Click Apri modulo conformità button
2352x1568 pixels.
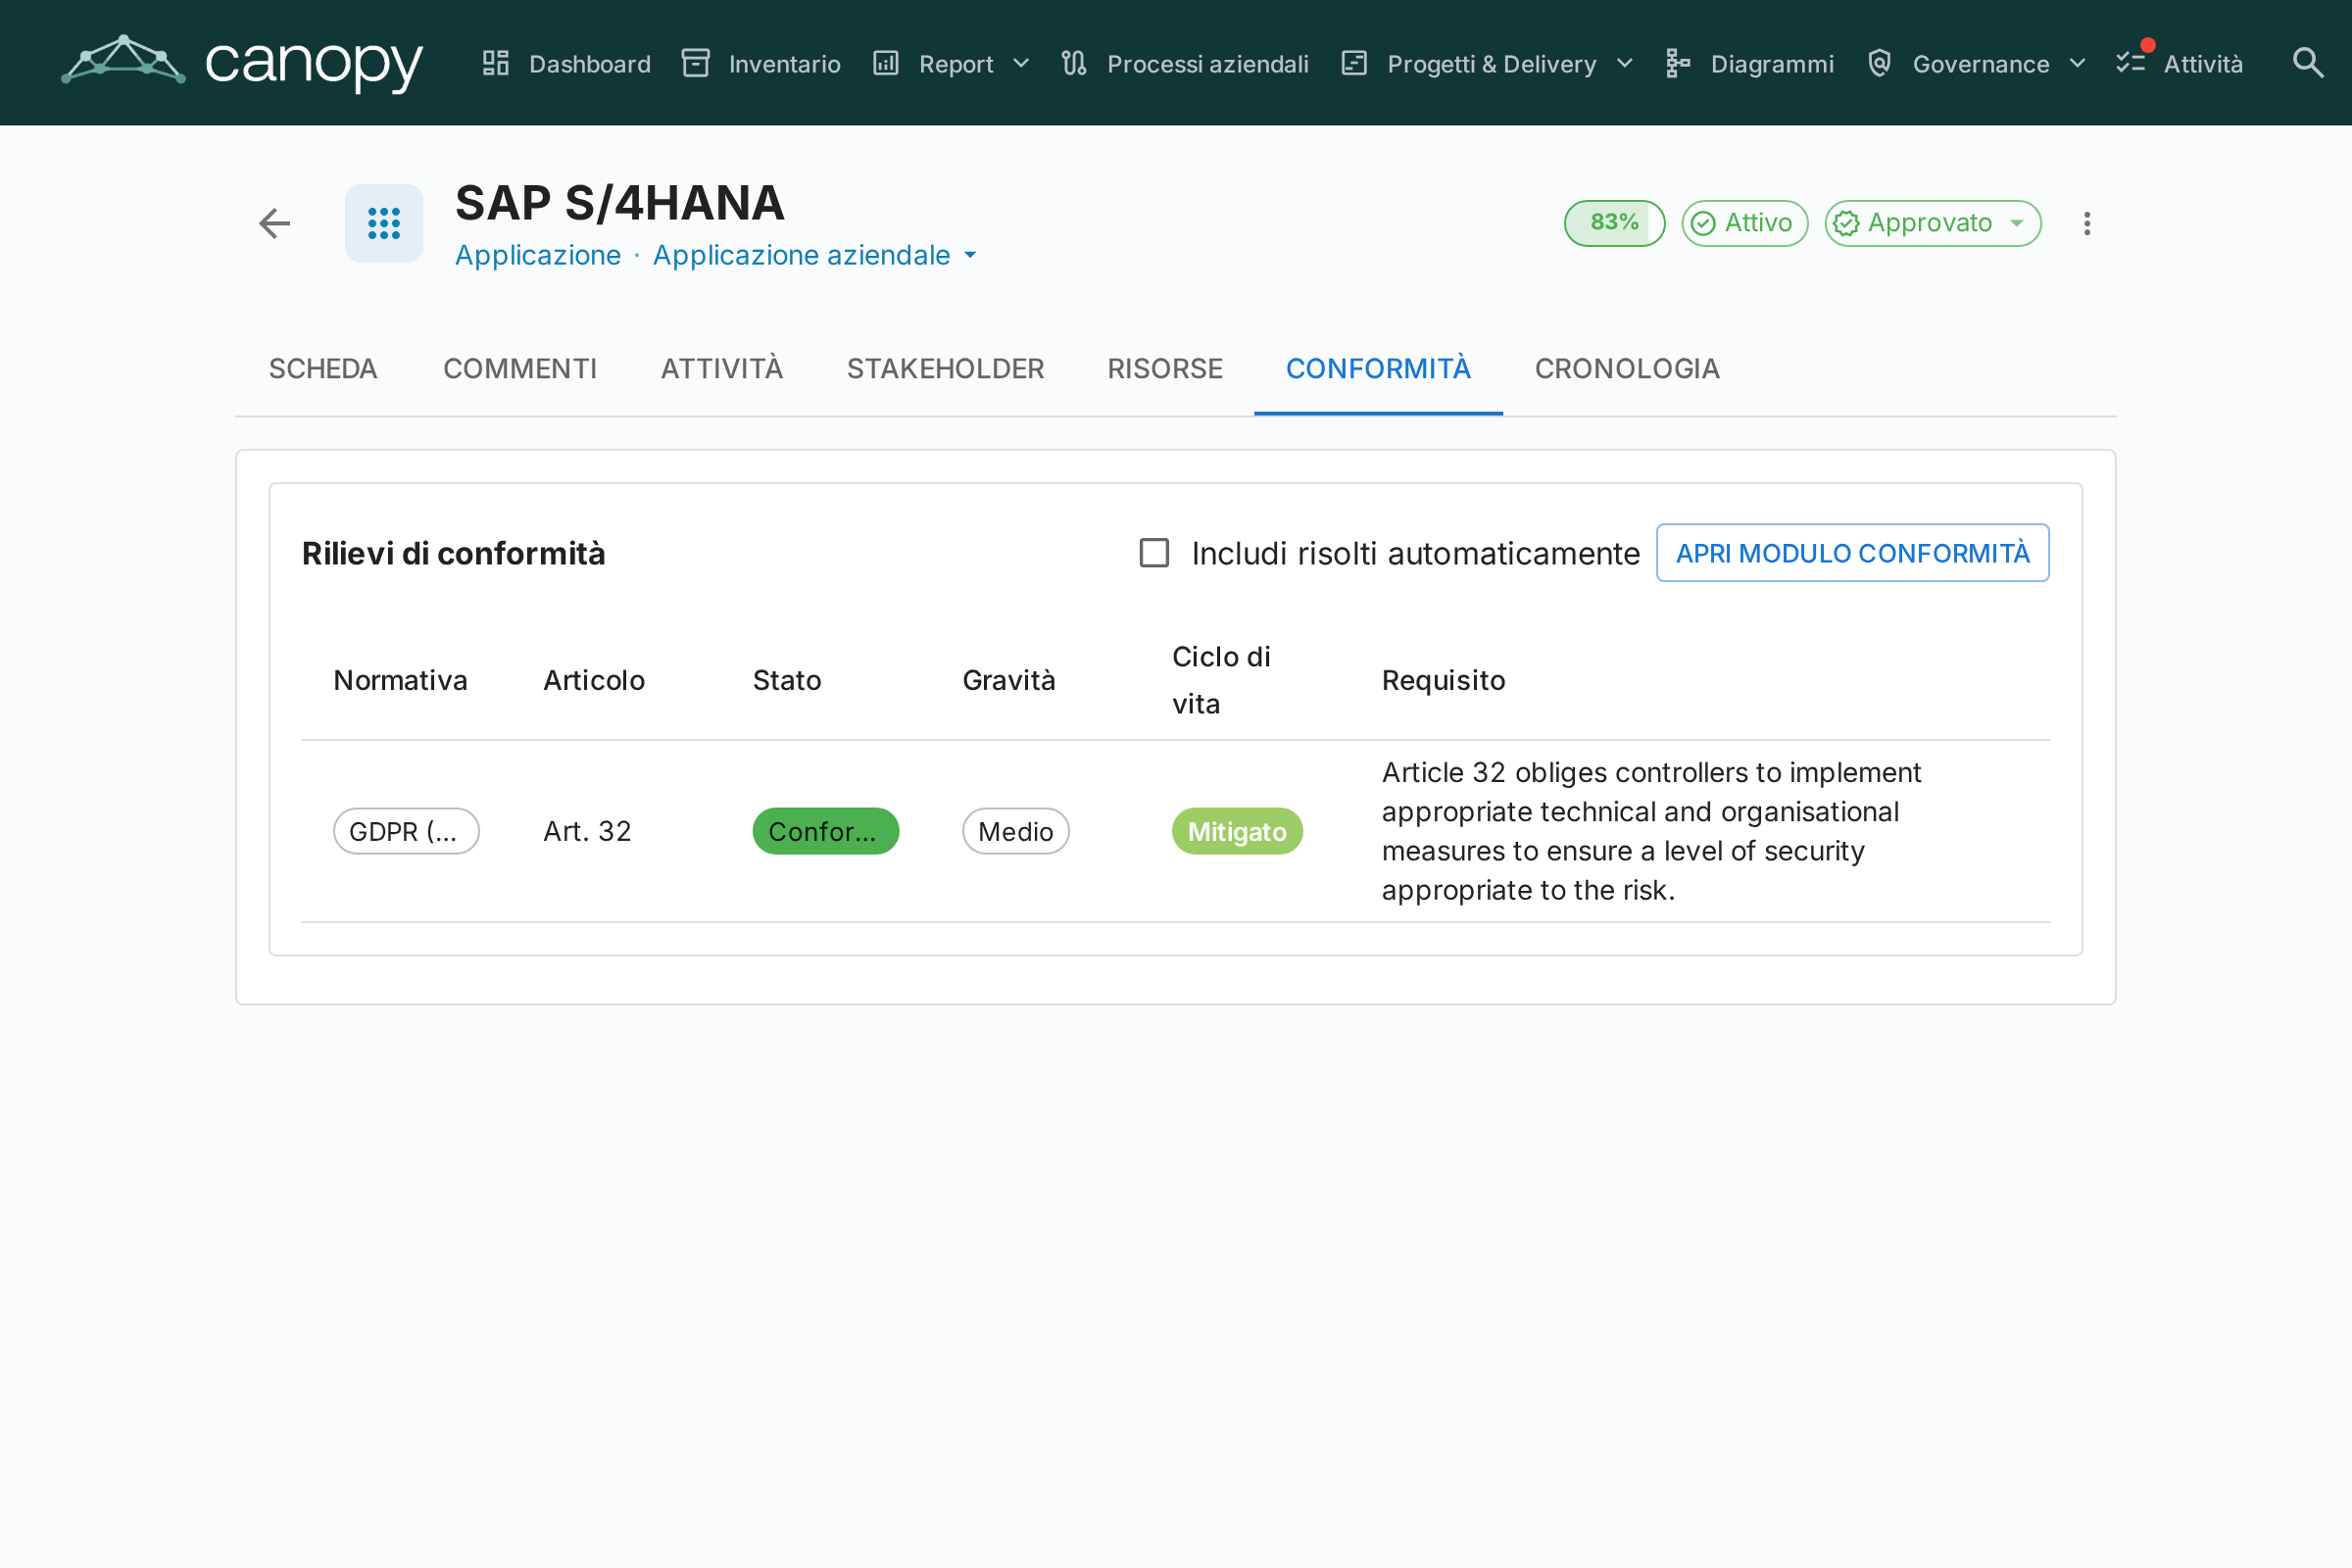pyautogui.click(x=1853, y=553)
